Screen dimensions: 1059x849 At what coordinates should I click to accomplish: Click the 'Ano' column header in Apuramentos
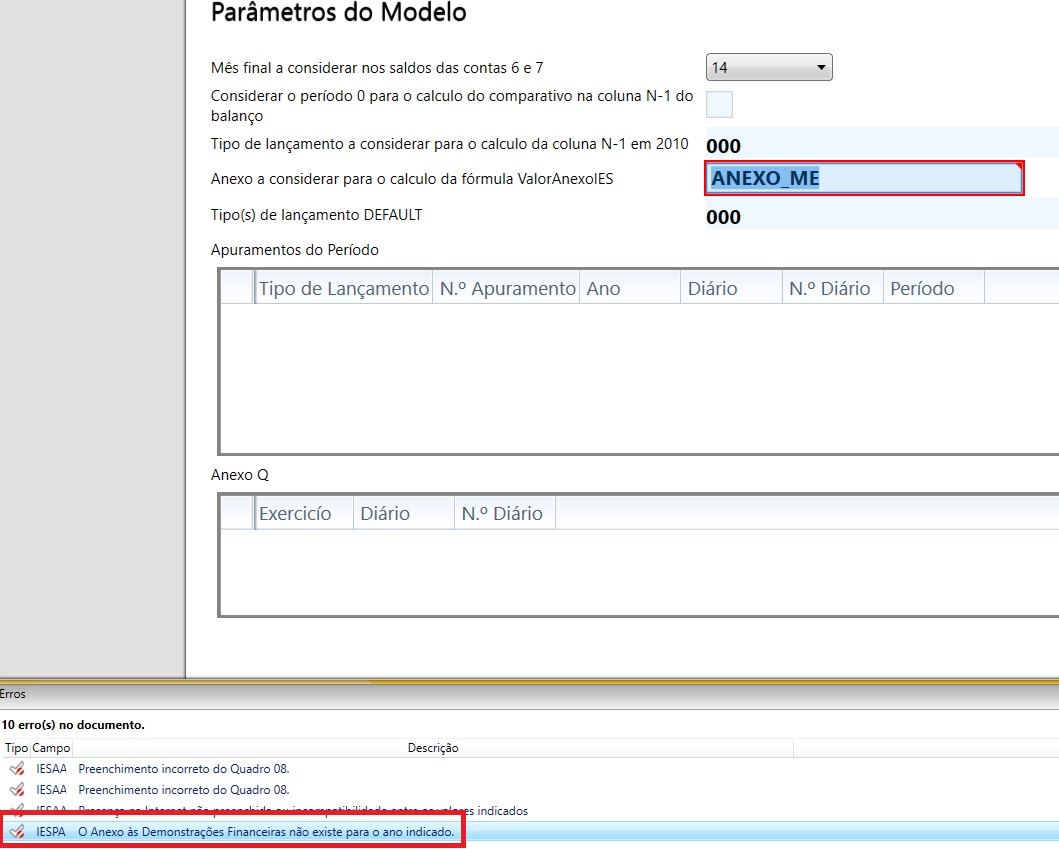[x=604, y=289]
